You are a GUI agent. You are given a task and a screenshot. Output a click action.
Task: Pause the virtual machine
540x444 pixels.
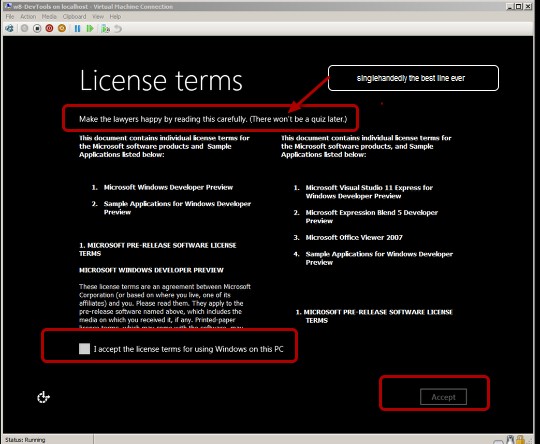pyautogui.click(x=77, y=29)
